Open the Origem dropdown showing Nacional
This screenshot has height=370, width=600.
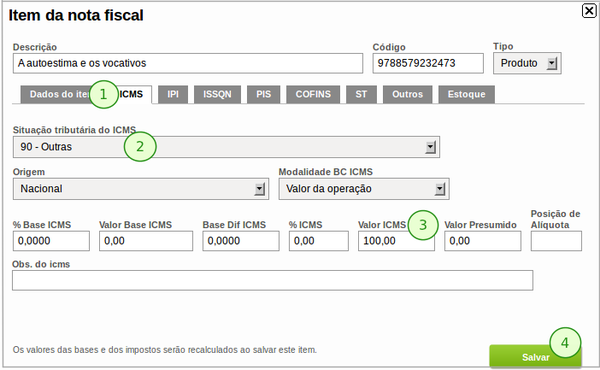click(x=141, y=189)
